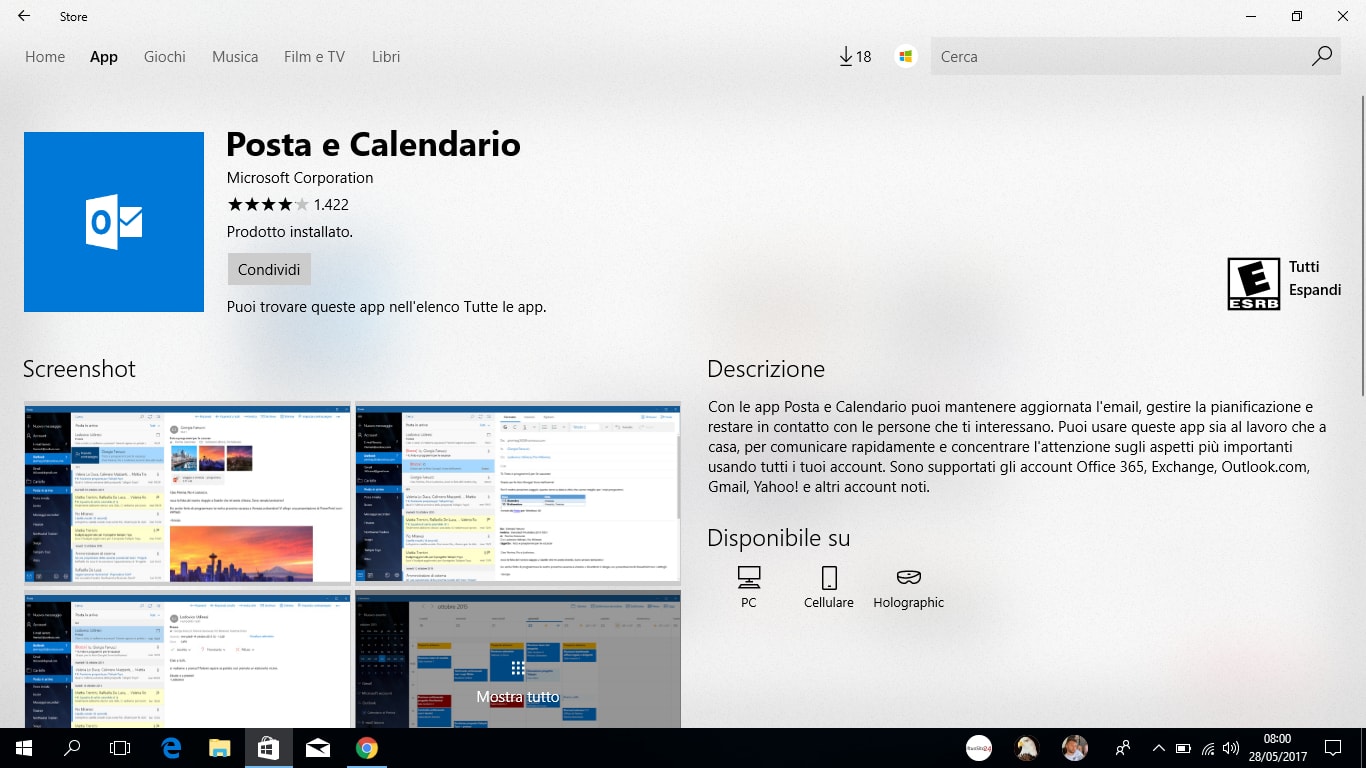Go back using the Store back arrow
Viewport: 1366px width, 768px height.
point(23,16)
